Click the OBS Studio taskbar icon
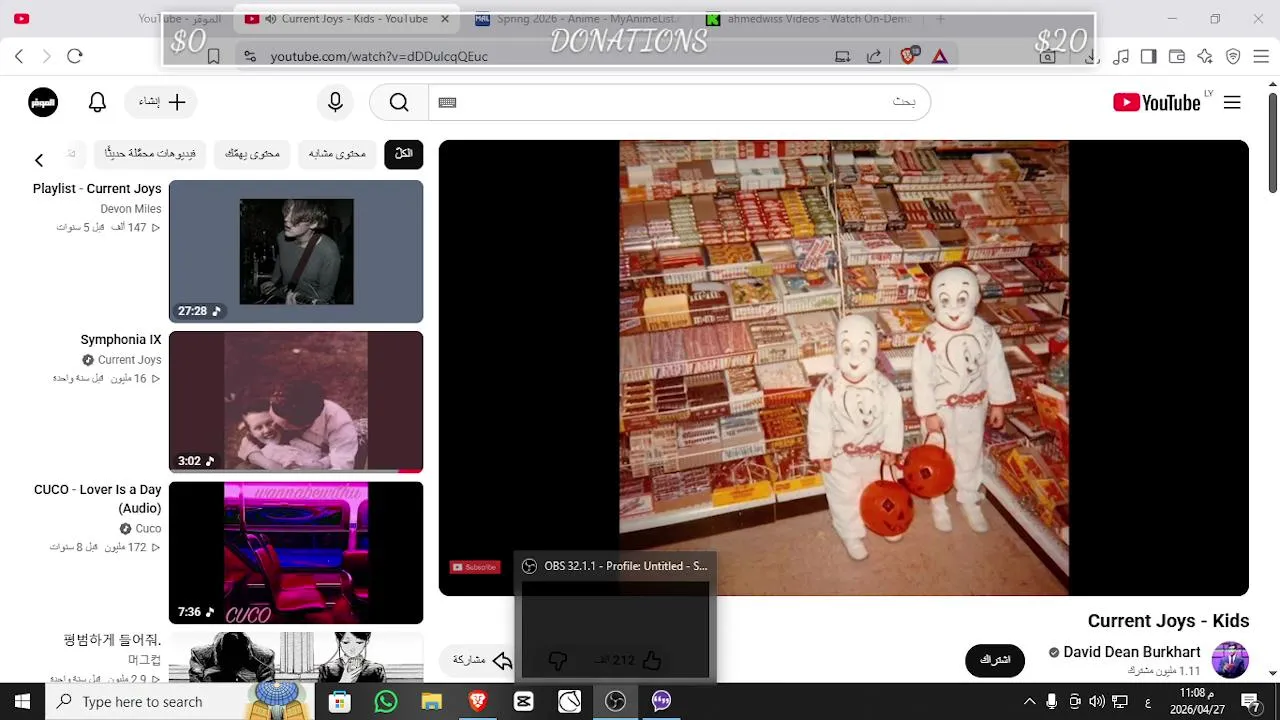Screen dimensions: 1280x720 [x=615, y=701]
